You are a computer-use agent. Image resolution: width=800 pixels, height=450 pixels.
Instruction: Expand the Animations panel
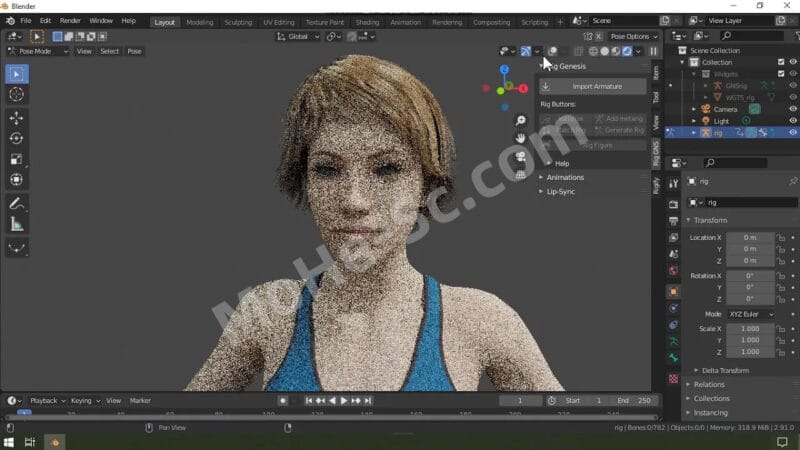pos(565,178)
